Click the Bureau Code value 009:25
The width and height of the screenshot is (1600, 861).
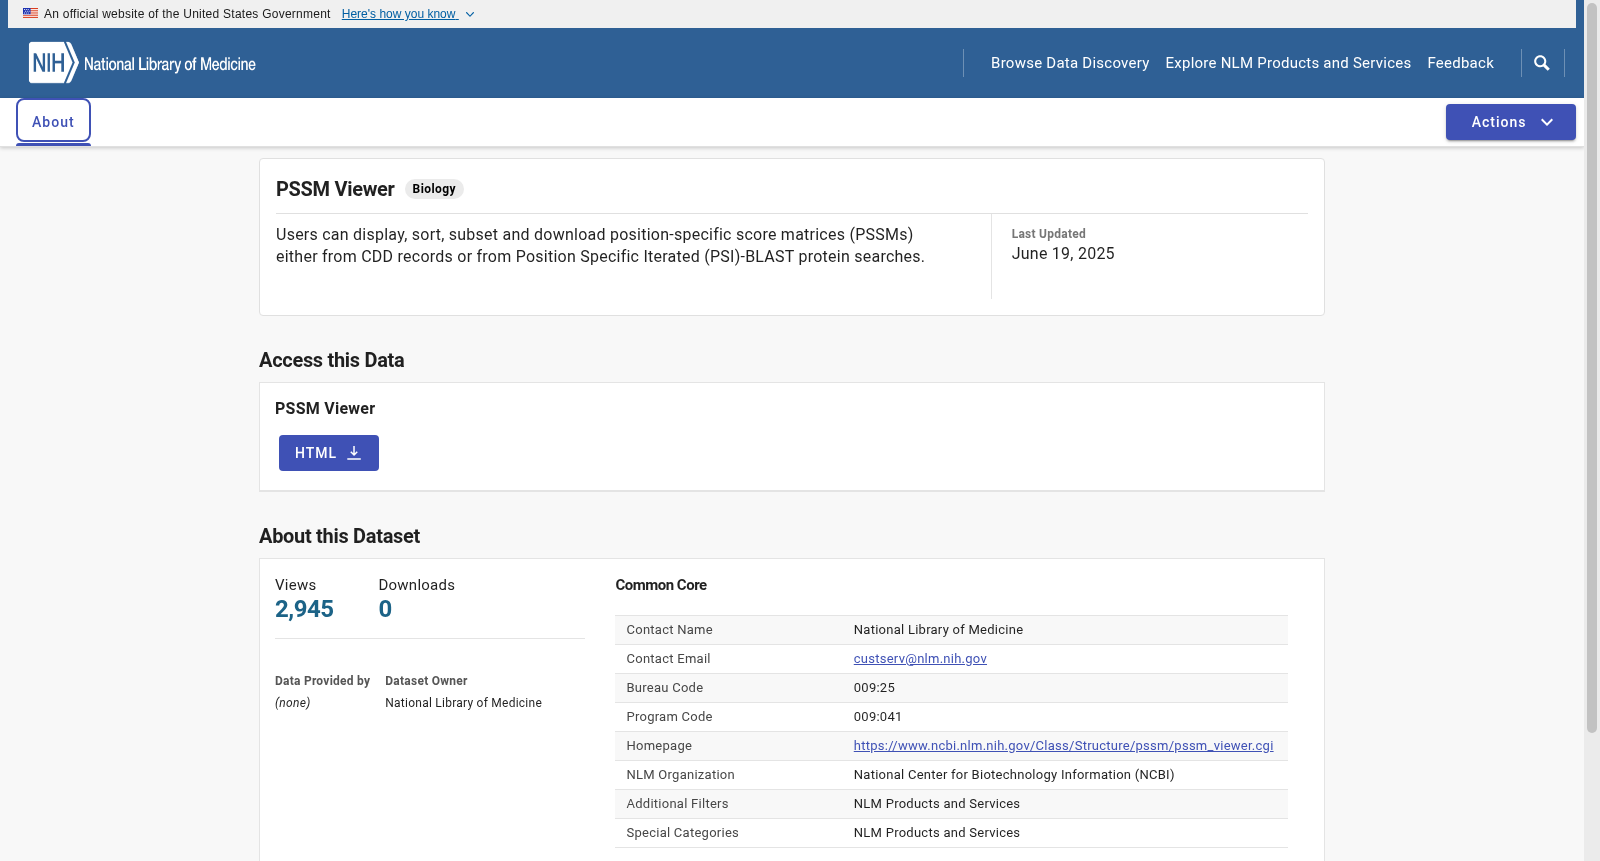pyautogui.click(x=874, y=688)
